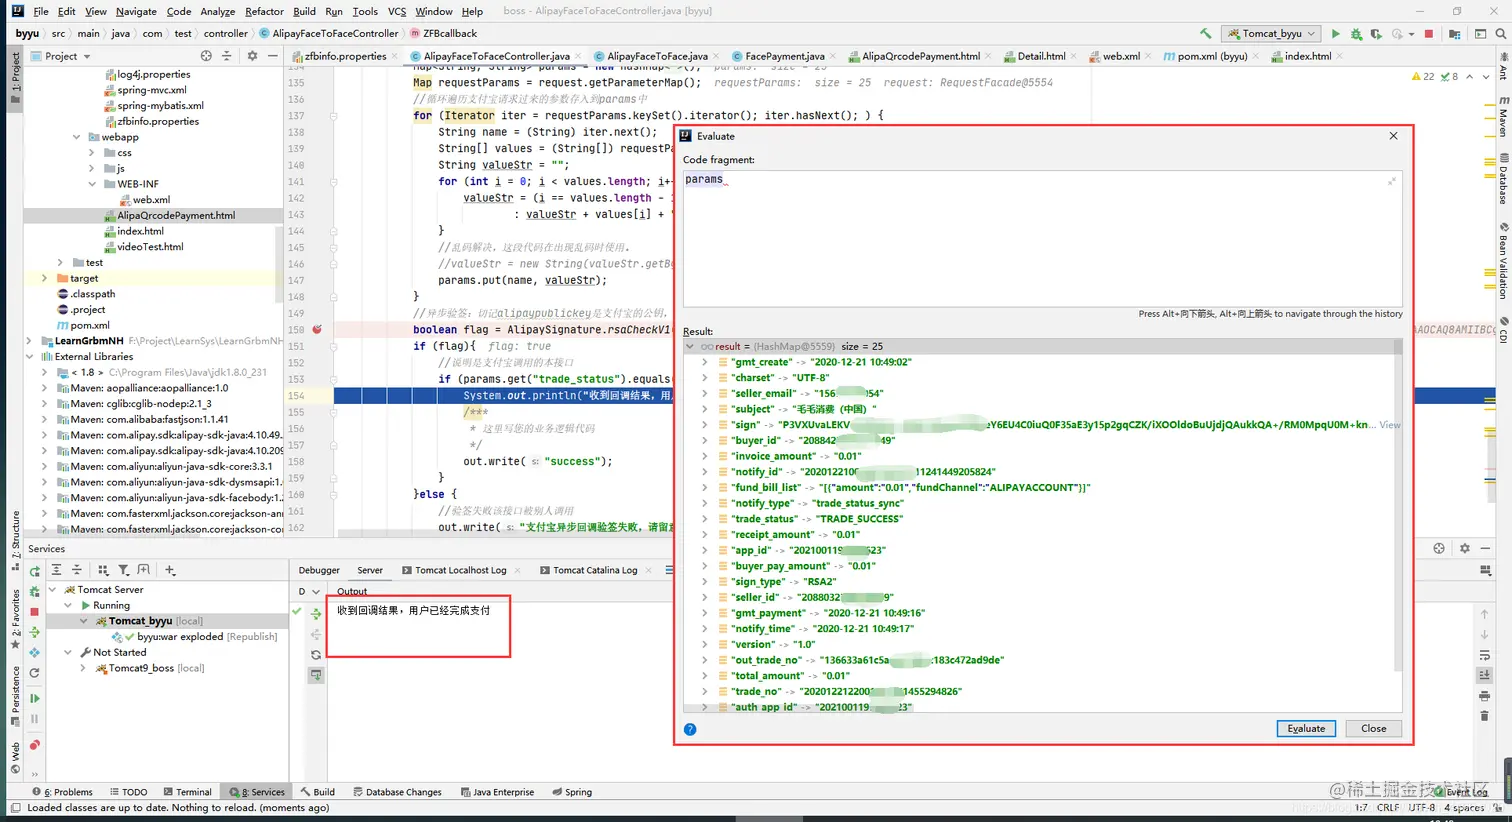Open the Terminal tool window tab

pyautogui.click(x=186, y=792)
